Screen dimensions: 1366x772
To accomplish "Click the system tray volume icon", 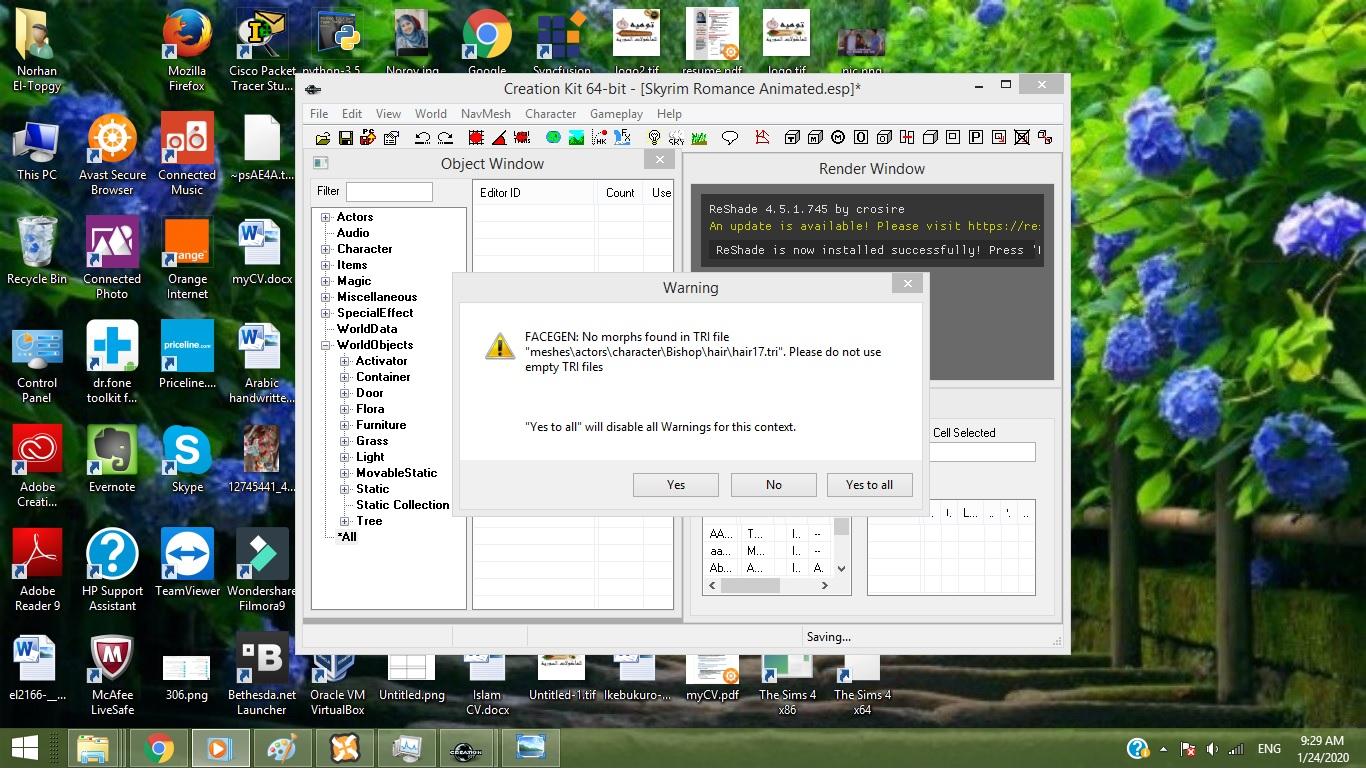I will 1212,749.
